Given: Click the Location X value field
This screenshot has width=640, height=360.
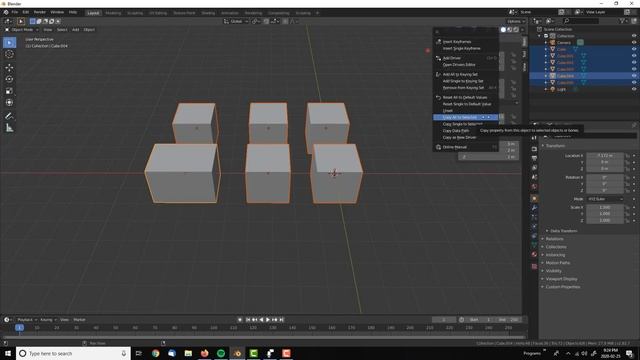Looking at the screenshot, I should [x=605, y=156].
